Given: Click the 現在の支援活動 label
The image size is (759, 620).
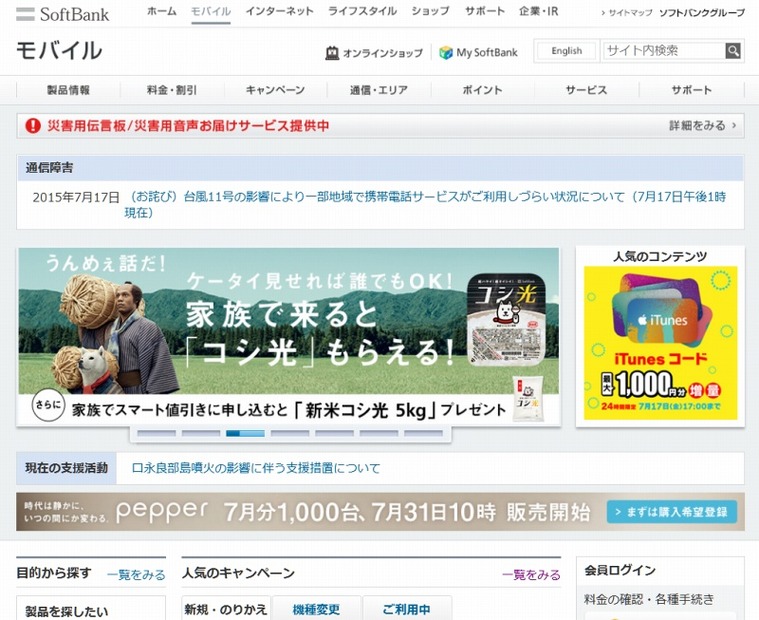Looking at the screenshot, I should coord(66,468).
